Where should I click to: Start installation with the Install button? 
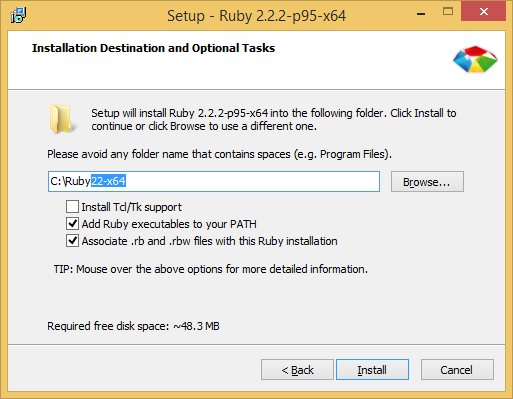pyautogui.click(x=372, y=370)
